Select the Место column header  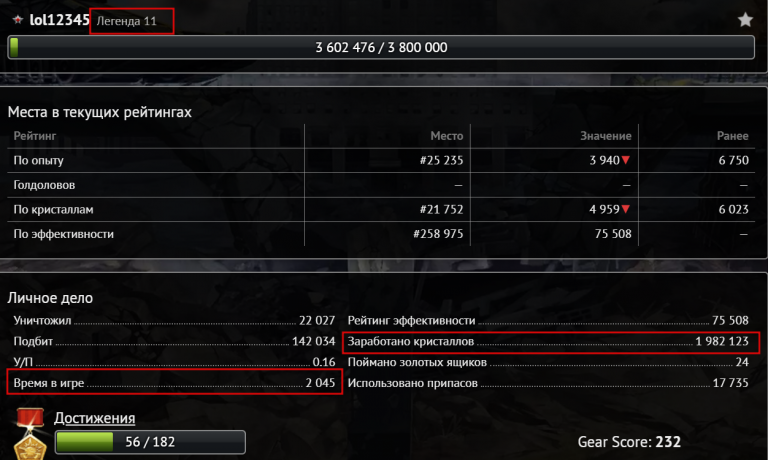447,136
